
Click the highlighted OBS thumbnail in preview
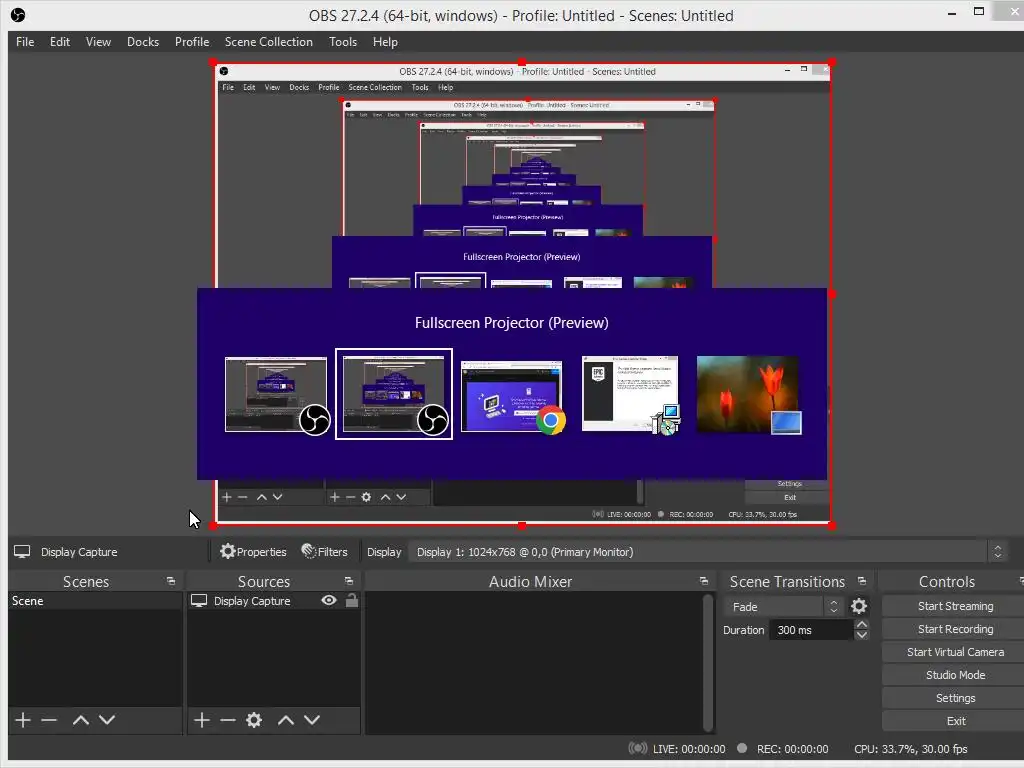[x=394, y=394]
